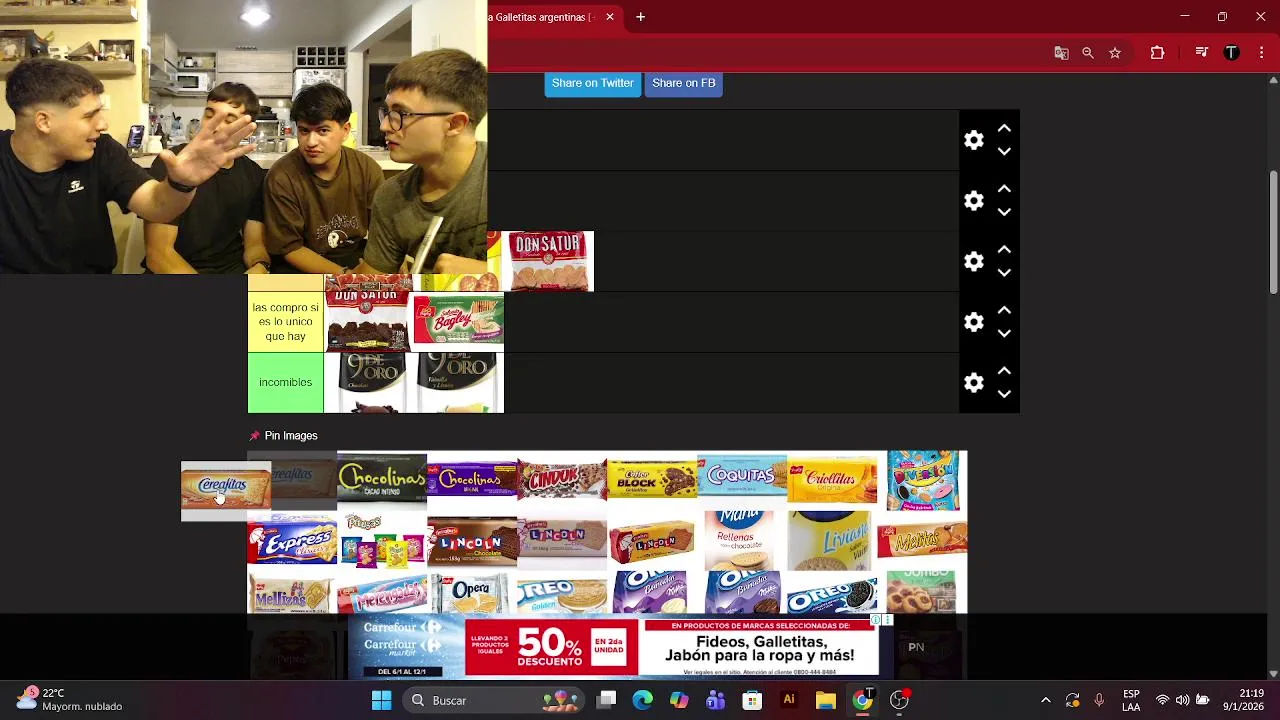The width and height of the screenshot is (1280, 720).
Task: Move the second tier row down
Action: click(x=1004, y=212)
